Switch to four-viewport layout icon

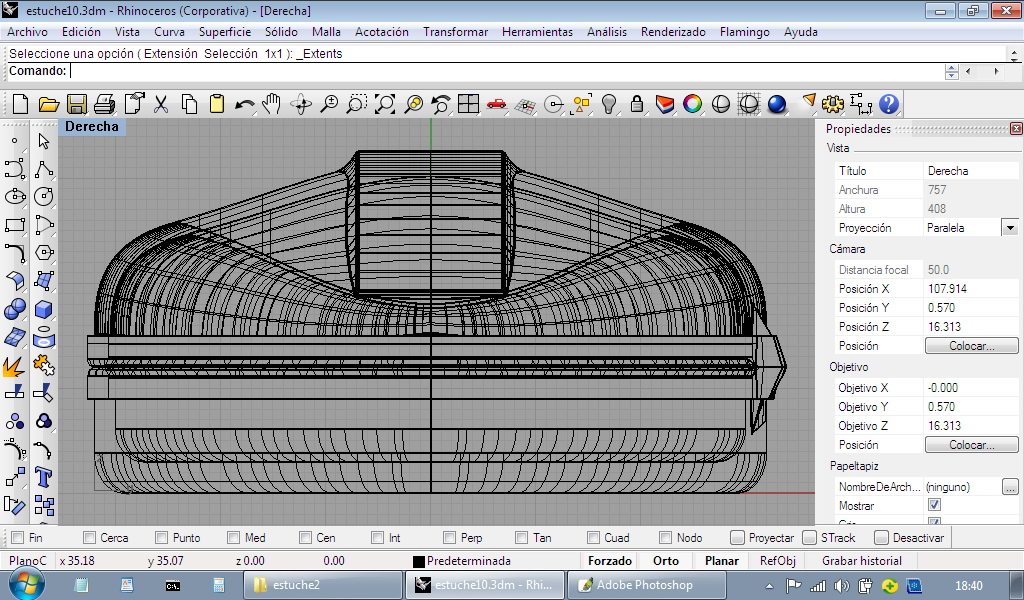[x=468, y=104]
